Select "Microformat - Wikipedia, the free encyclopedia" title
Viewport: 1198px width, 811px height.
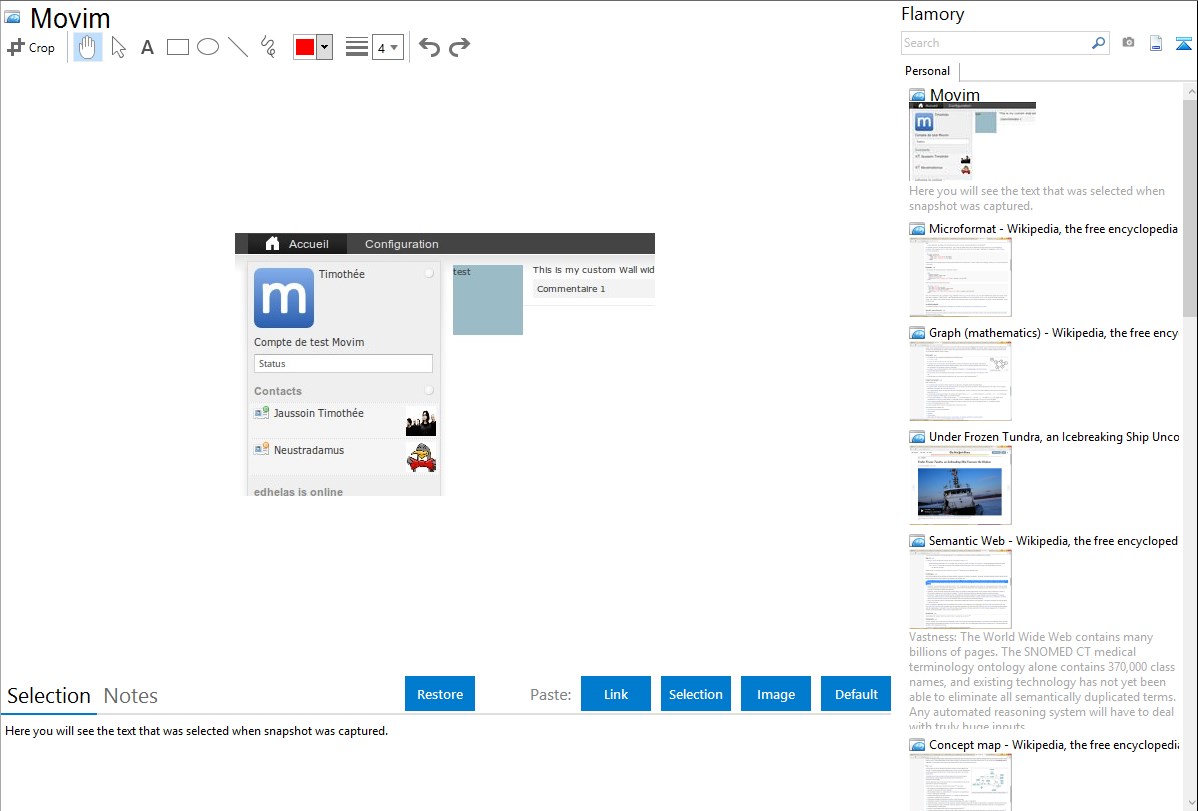1054,229
